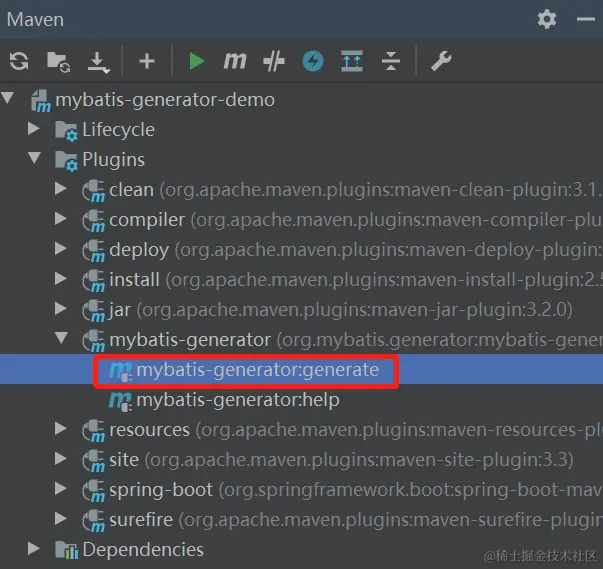Select mybatis-generator-demo project label
The image size is (603, 569).
point(165,100)
